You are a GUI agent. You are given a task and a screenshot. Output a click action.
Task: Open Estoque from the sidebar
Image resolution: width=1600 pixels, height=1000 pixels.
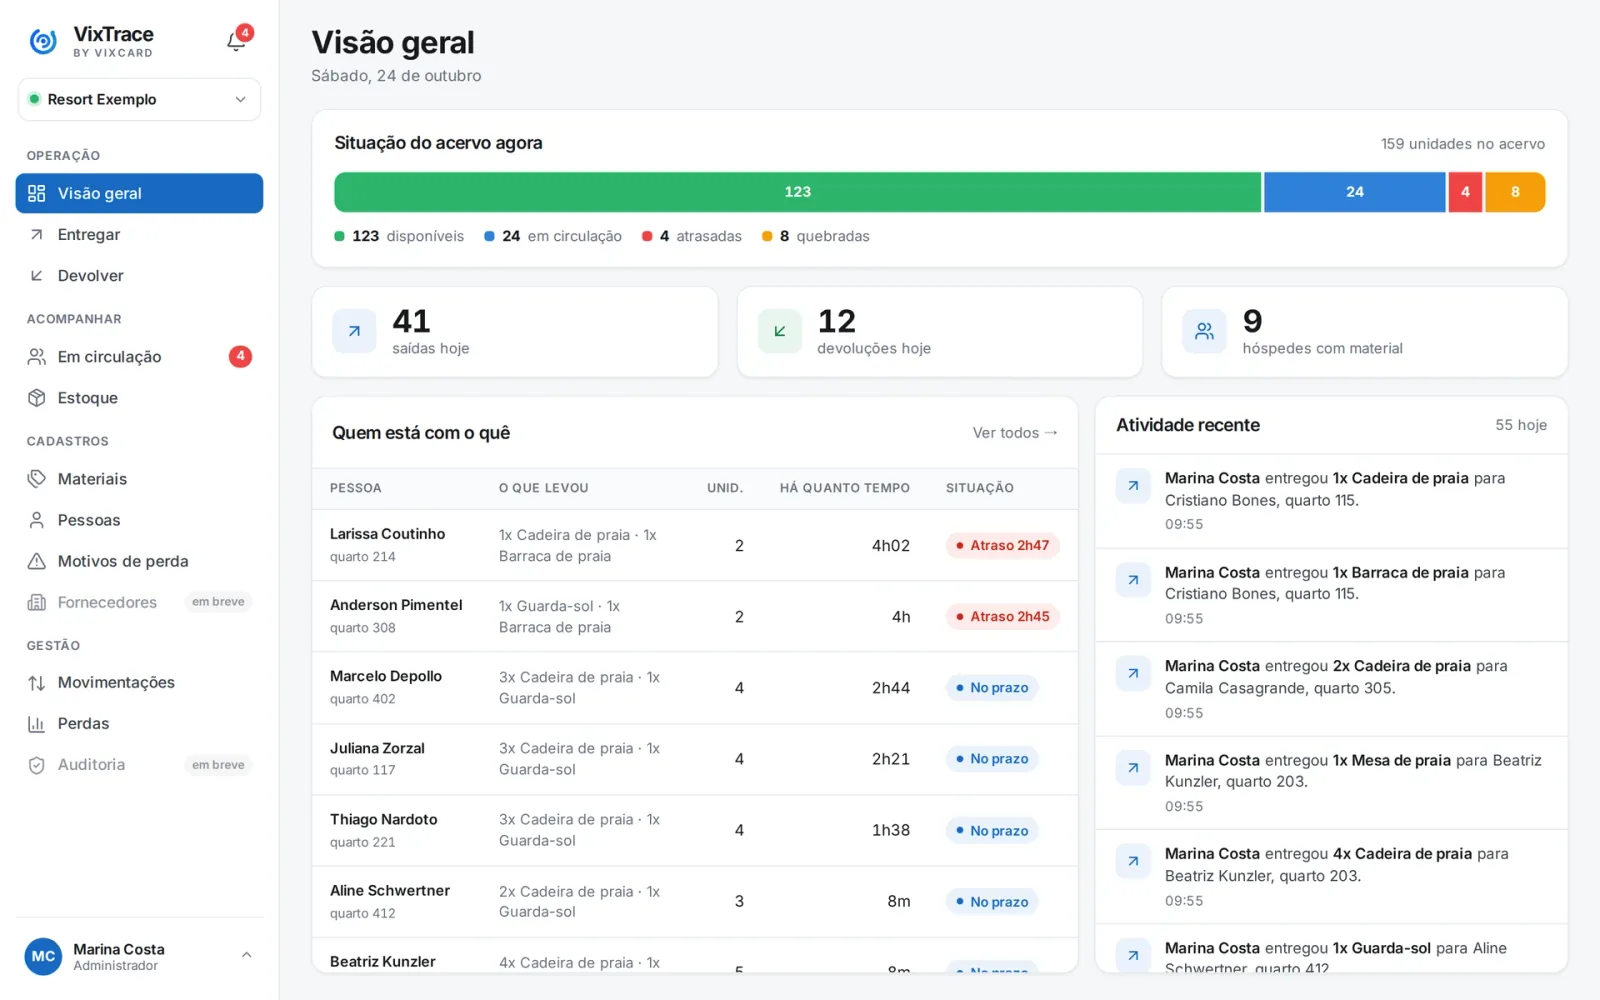tap(139, 398)
